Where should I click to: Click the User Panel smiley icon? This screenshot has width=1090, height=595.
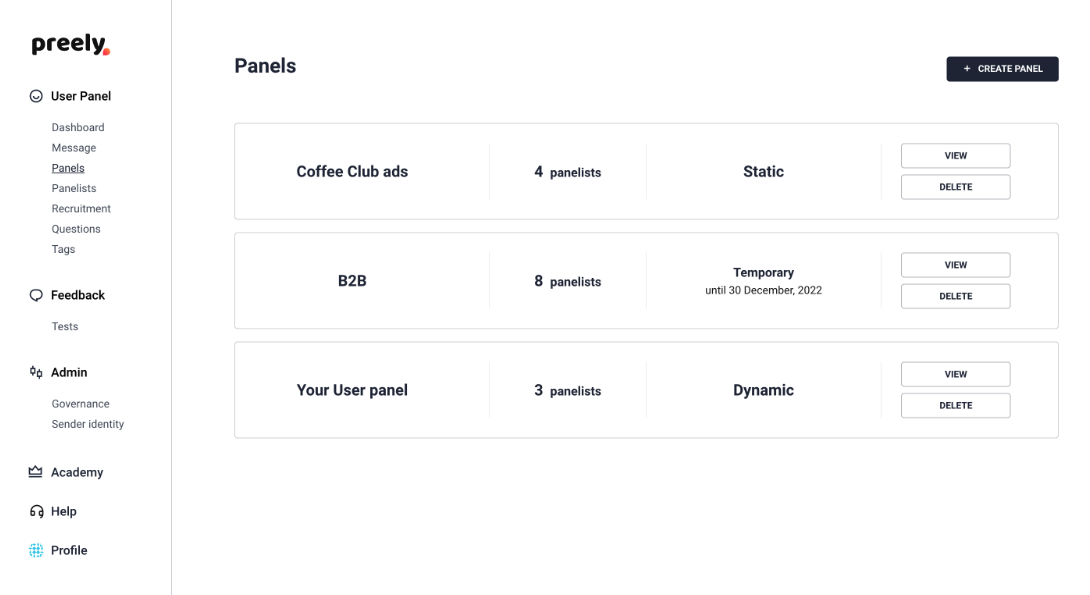36,96
